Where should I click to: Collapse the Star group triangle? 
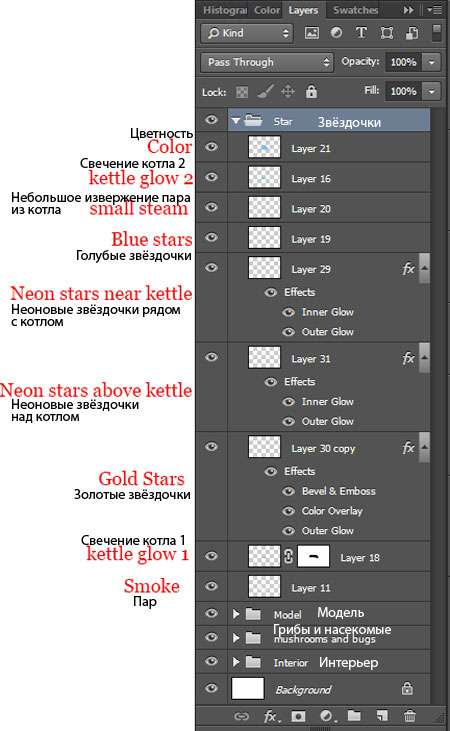tap(236, 121)
